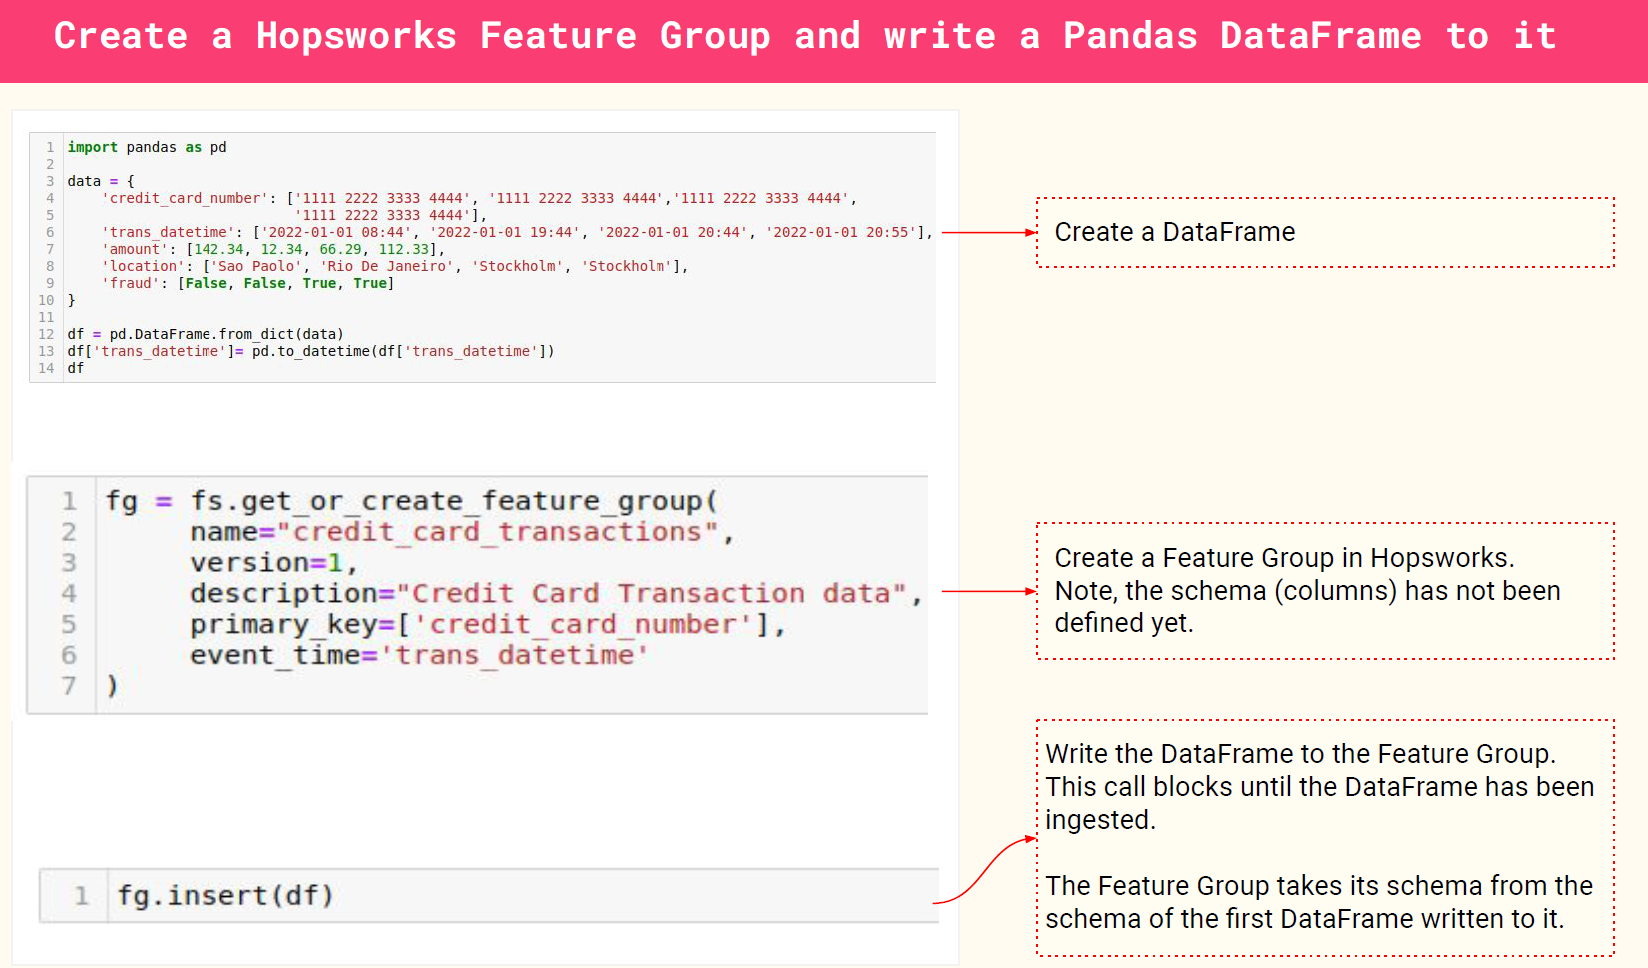The height and width of the screenshot is (968, 1648).
Task: Click the 'location' list line with Stockholm
Action: tap(395, 266)
